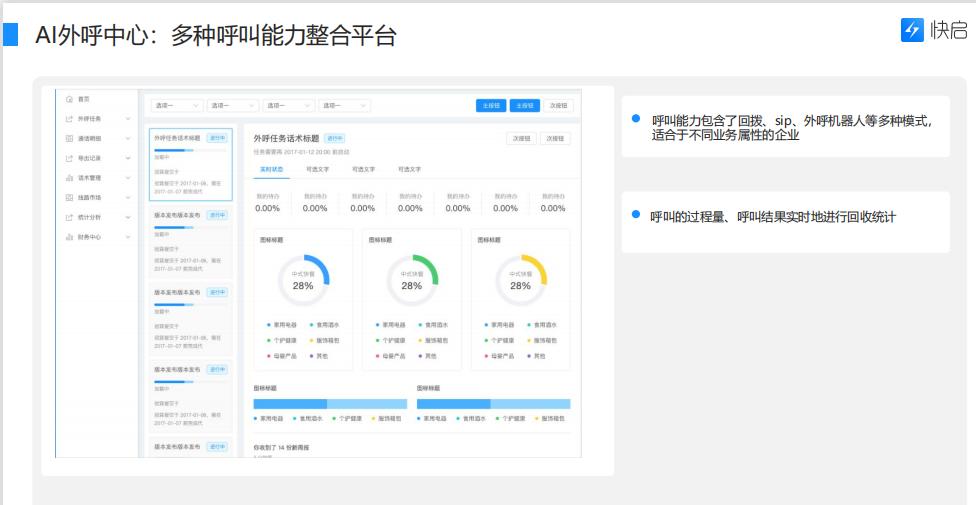Click the first 0.00% statistic value
976x505 pixels.
[268, 209]
